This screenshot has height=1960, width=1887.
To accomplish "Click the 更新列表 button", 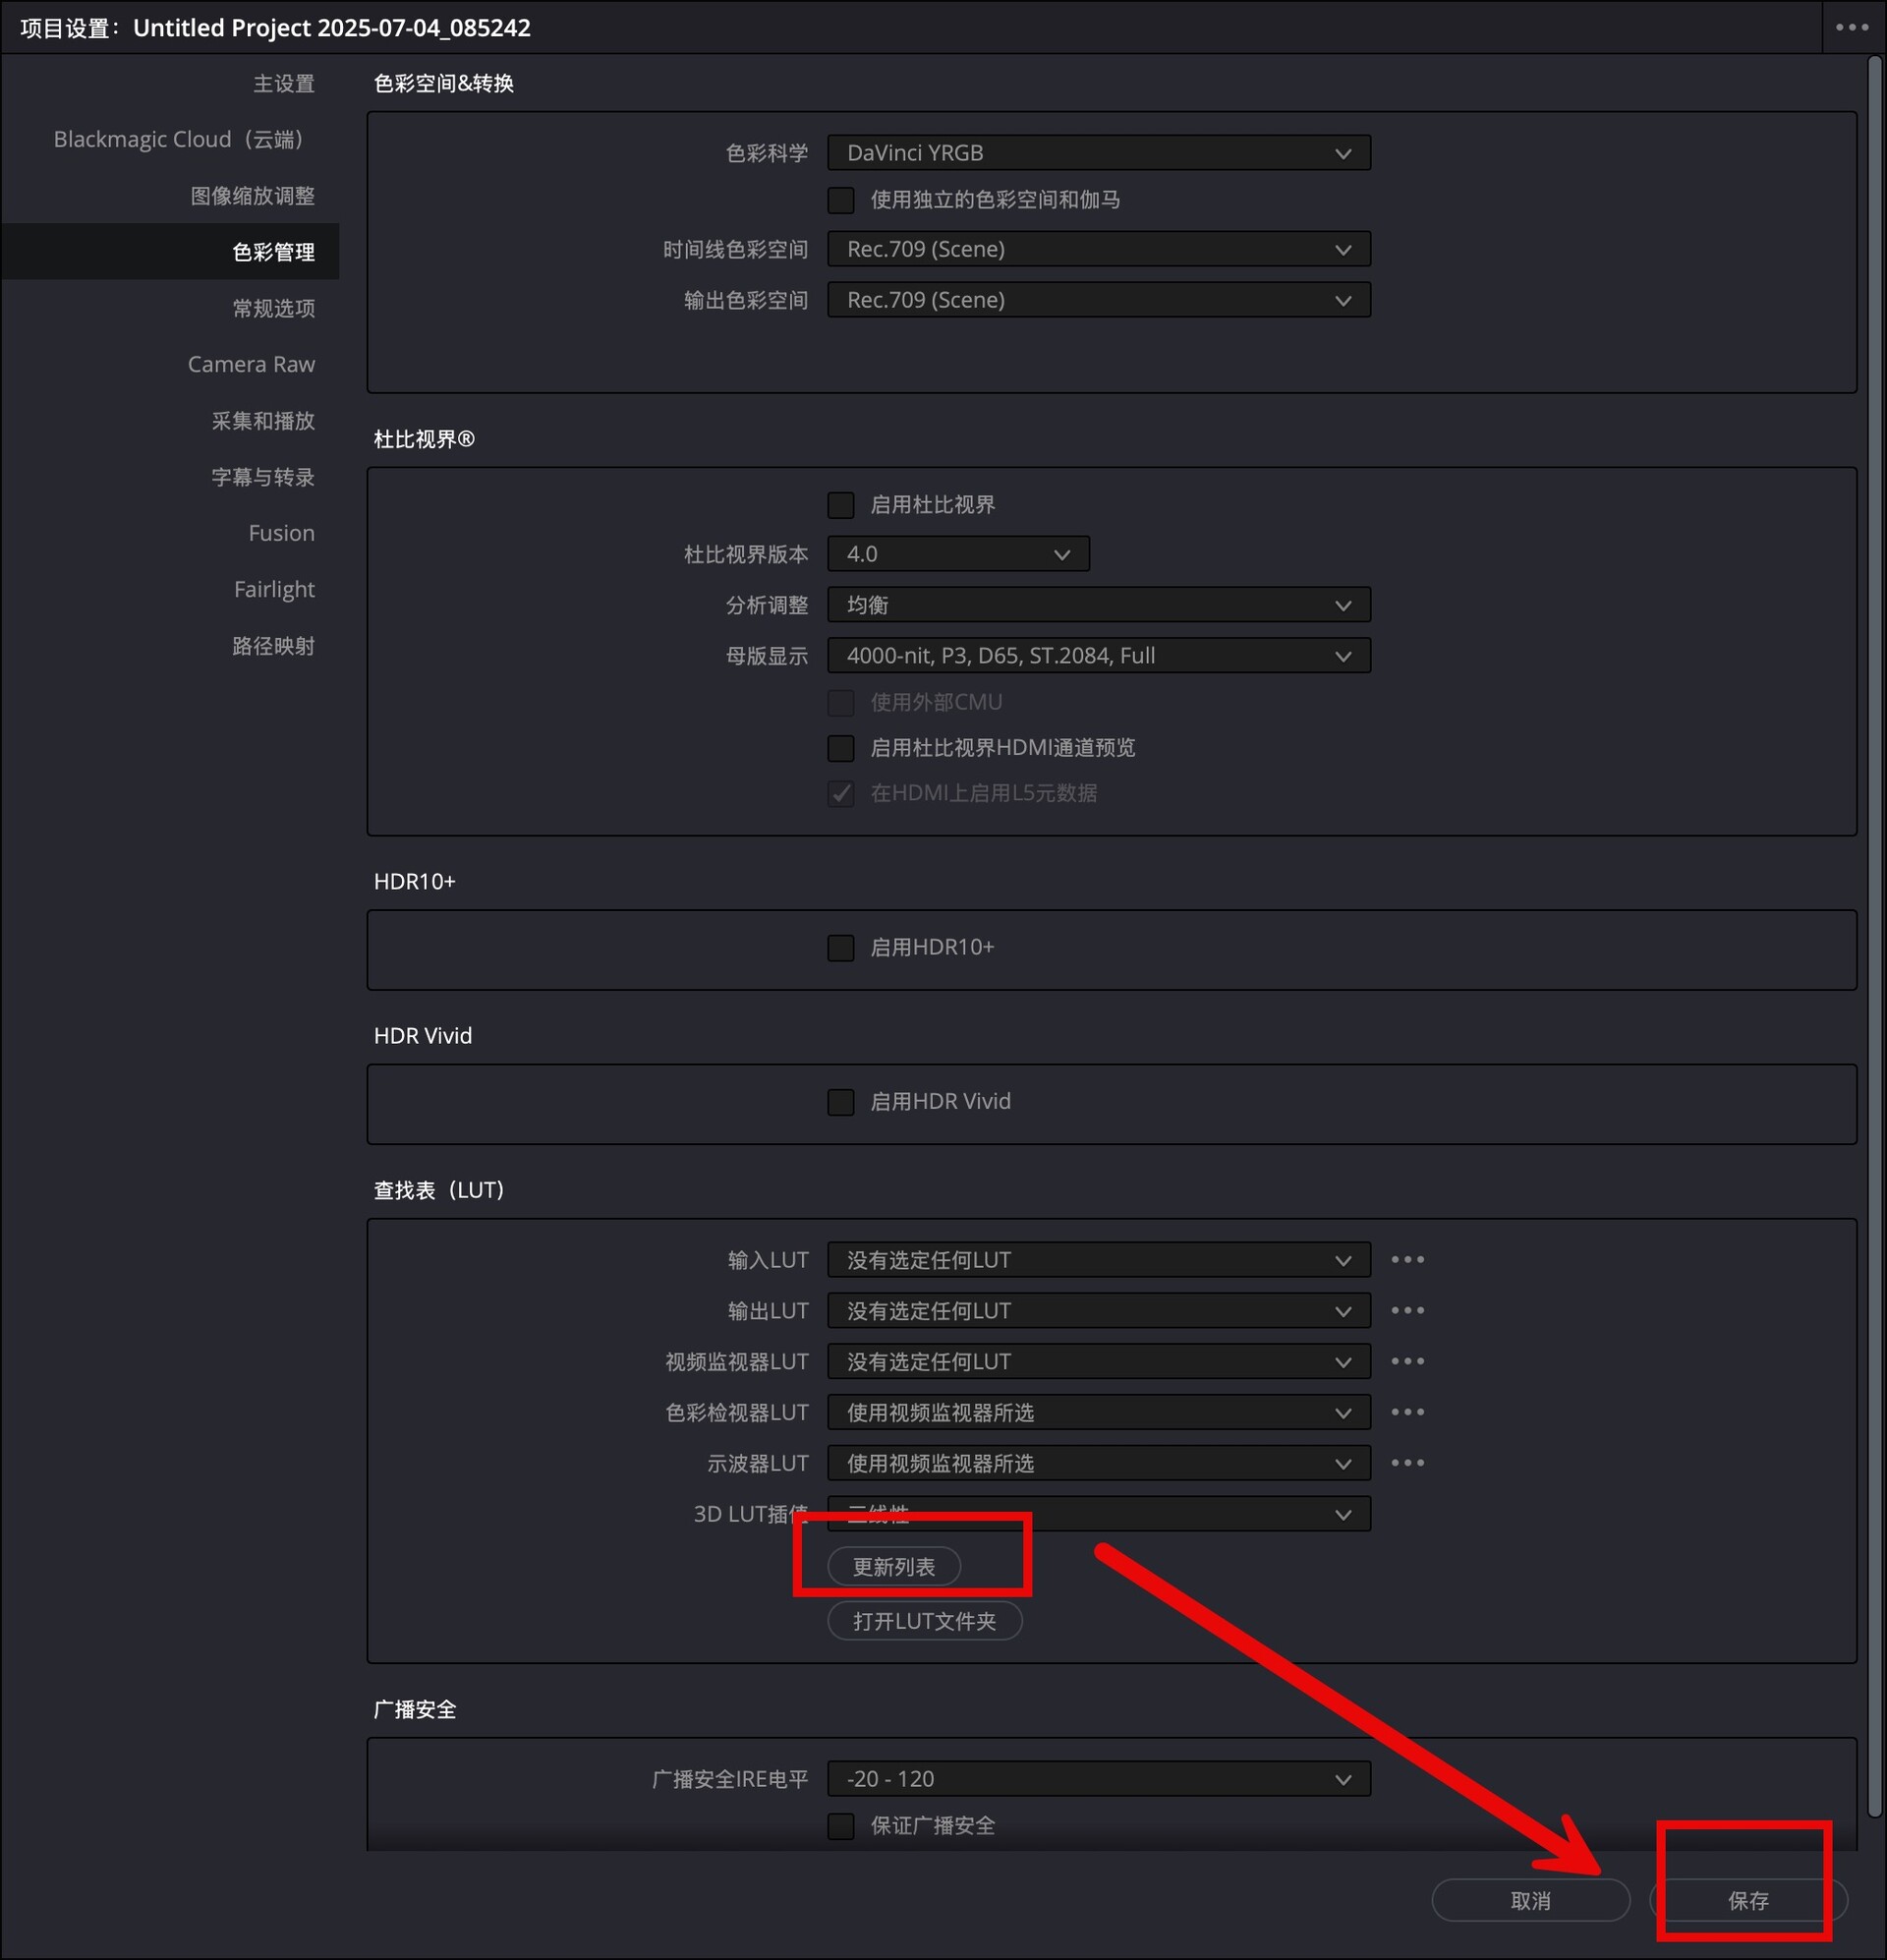I will (894, 1567).
